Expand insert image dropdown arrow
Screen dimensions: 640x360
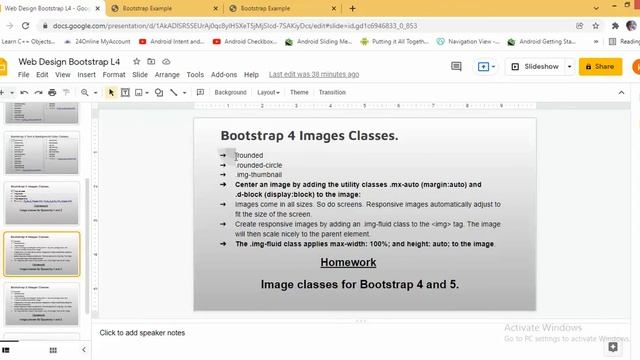click(x=147, y=93)
